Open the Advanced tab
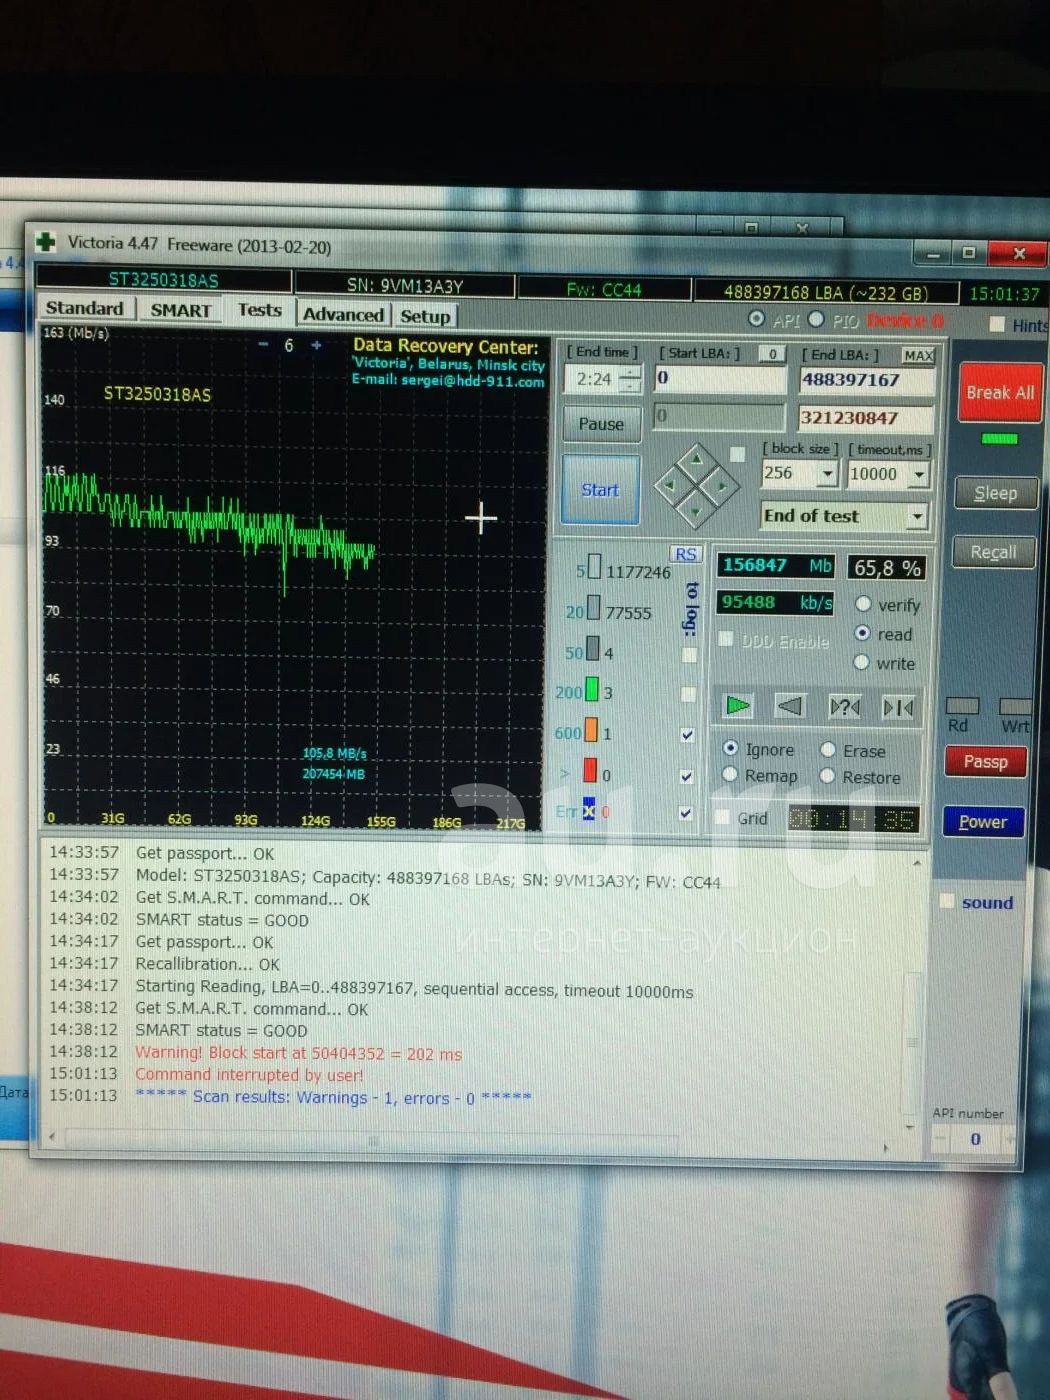This screenshot has height=1400, width=1050. [x=343, y=314]
